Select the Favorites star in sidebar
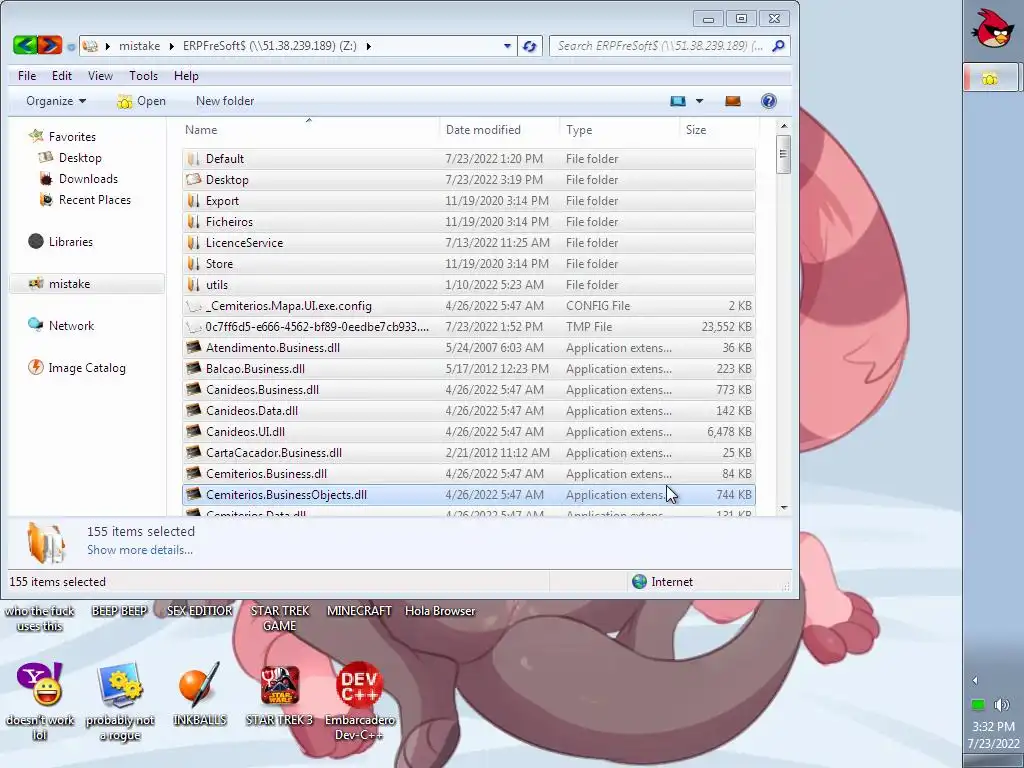This screenshot has width=1024, height=768. [36, 136]
